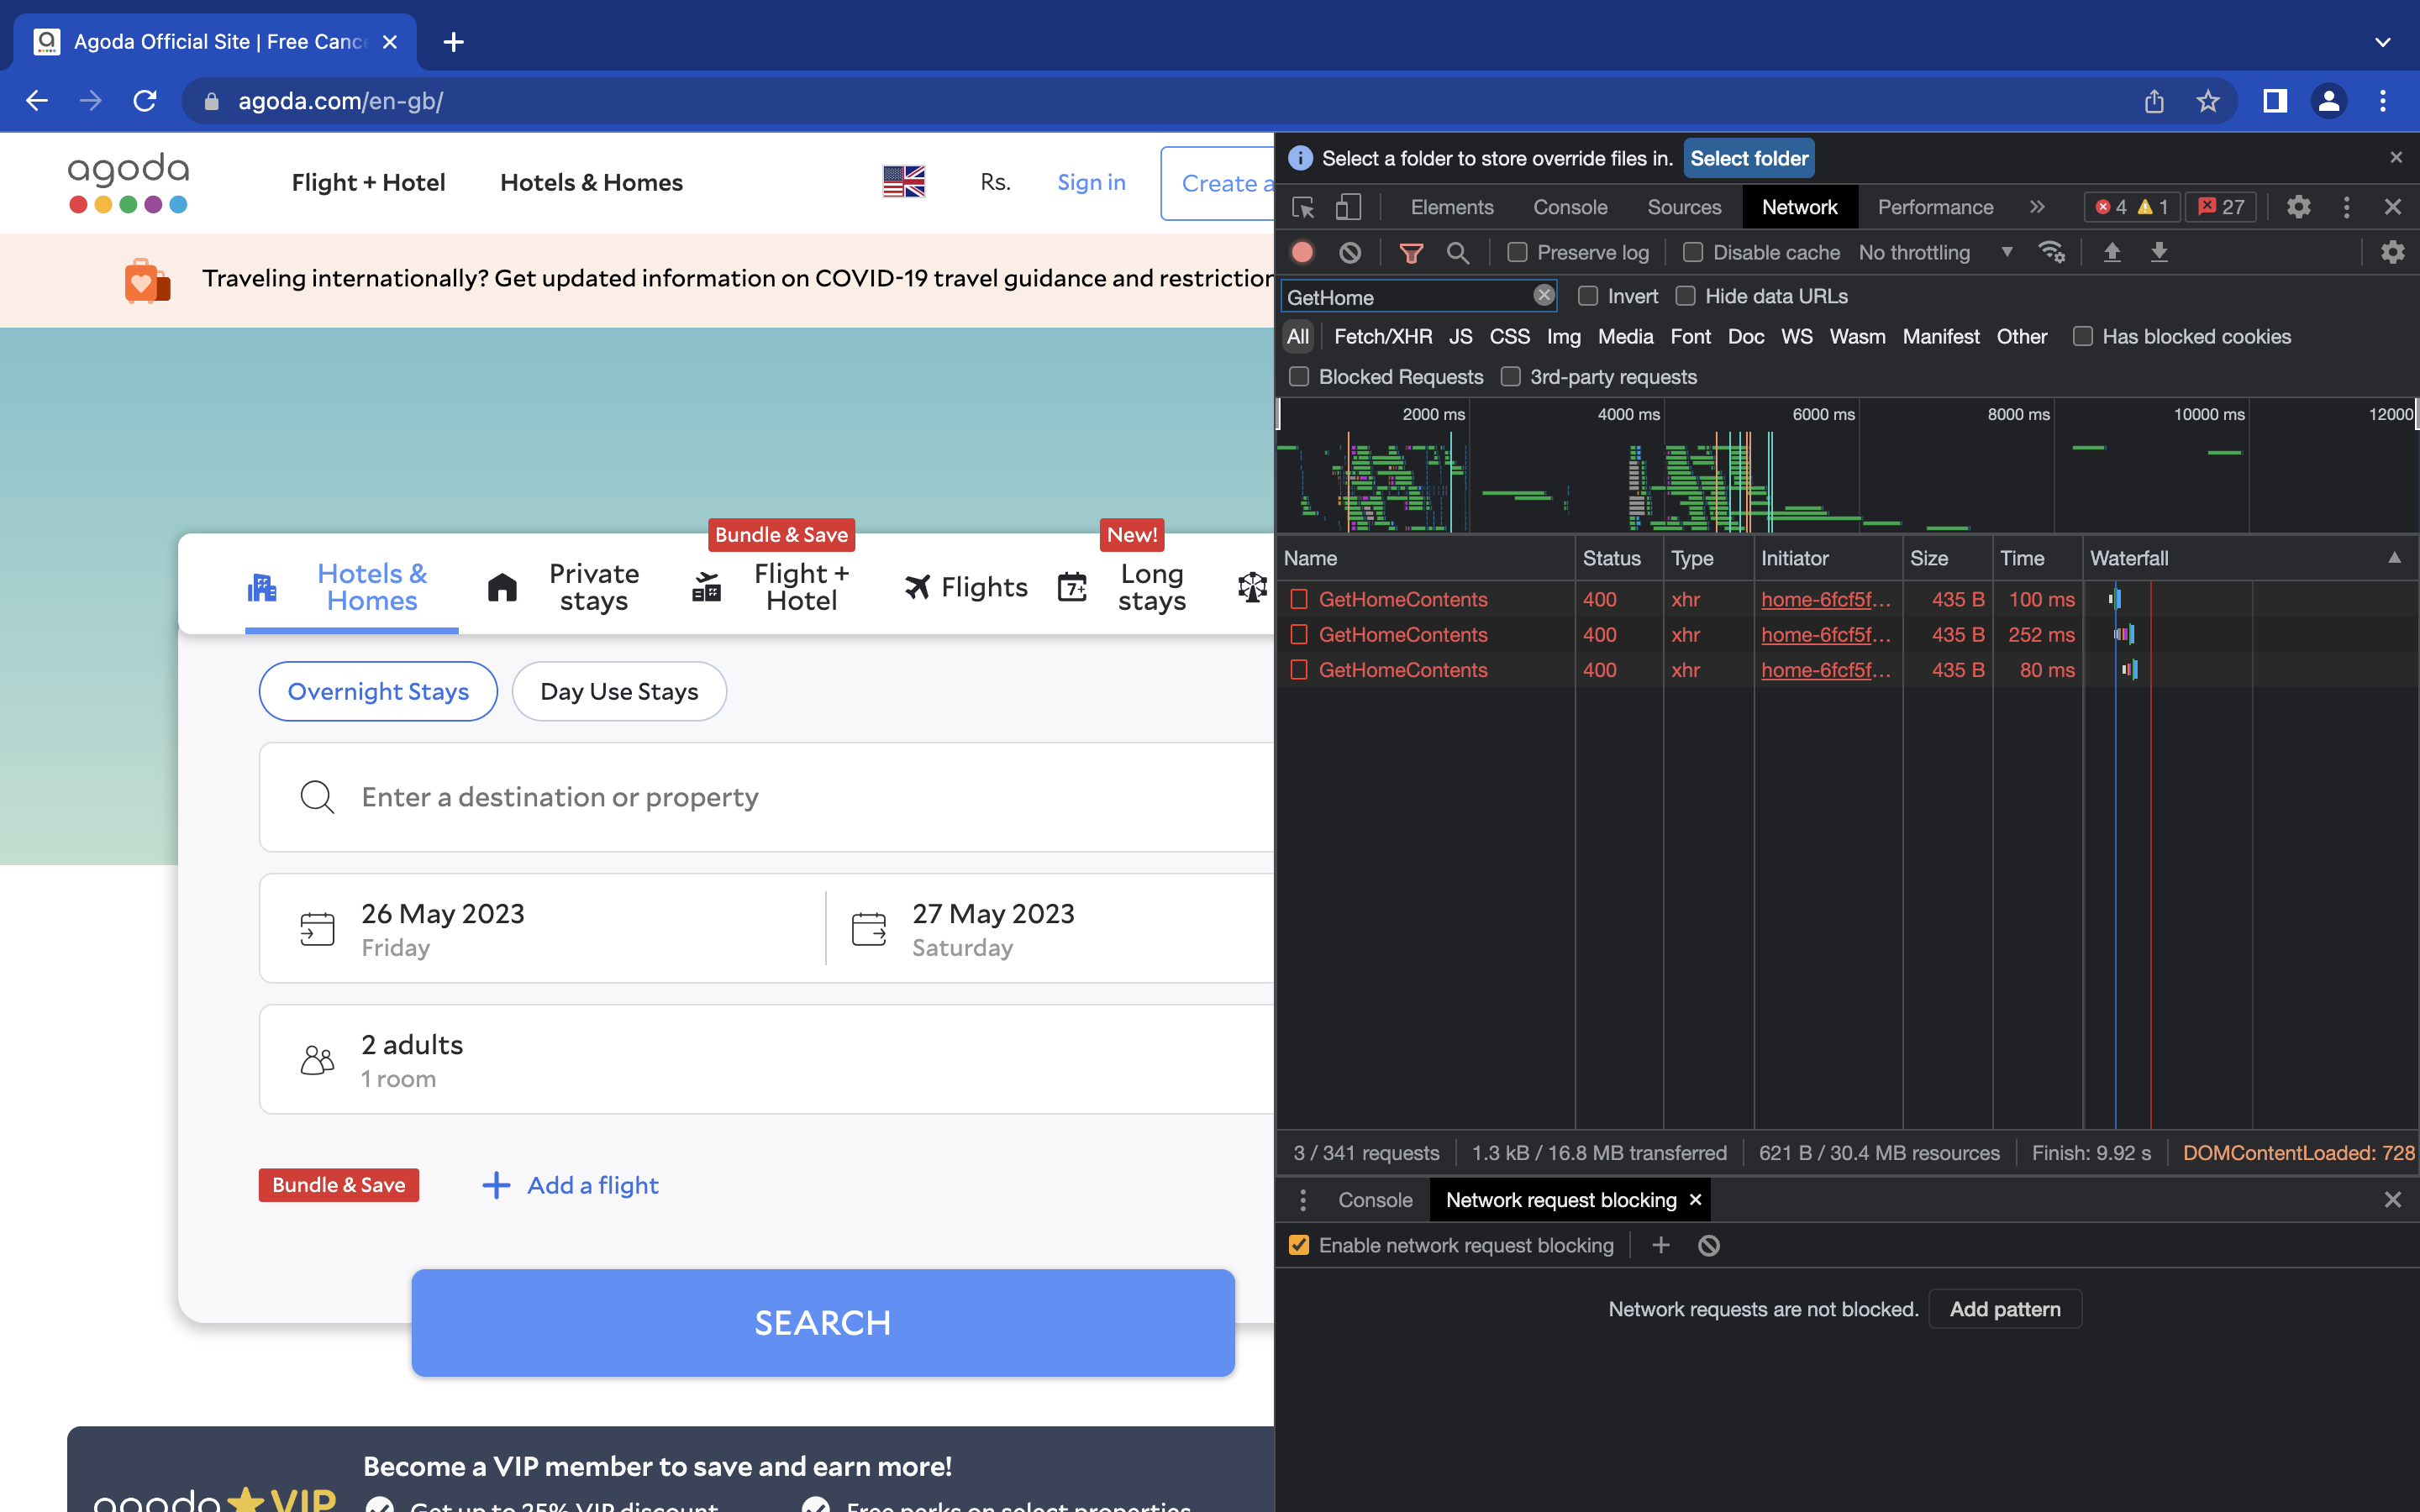This screenshot has height=1512, width=2420.
Task: Open the Chrome profile avatar
Action: pyautogui.click(x=2329, y=101)
